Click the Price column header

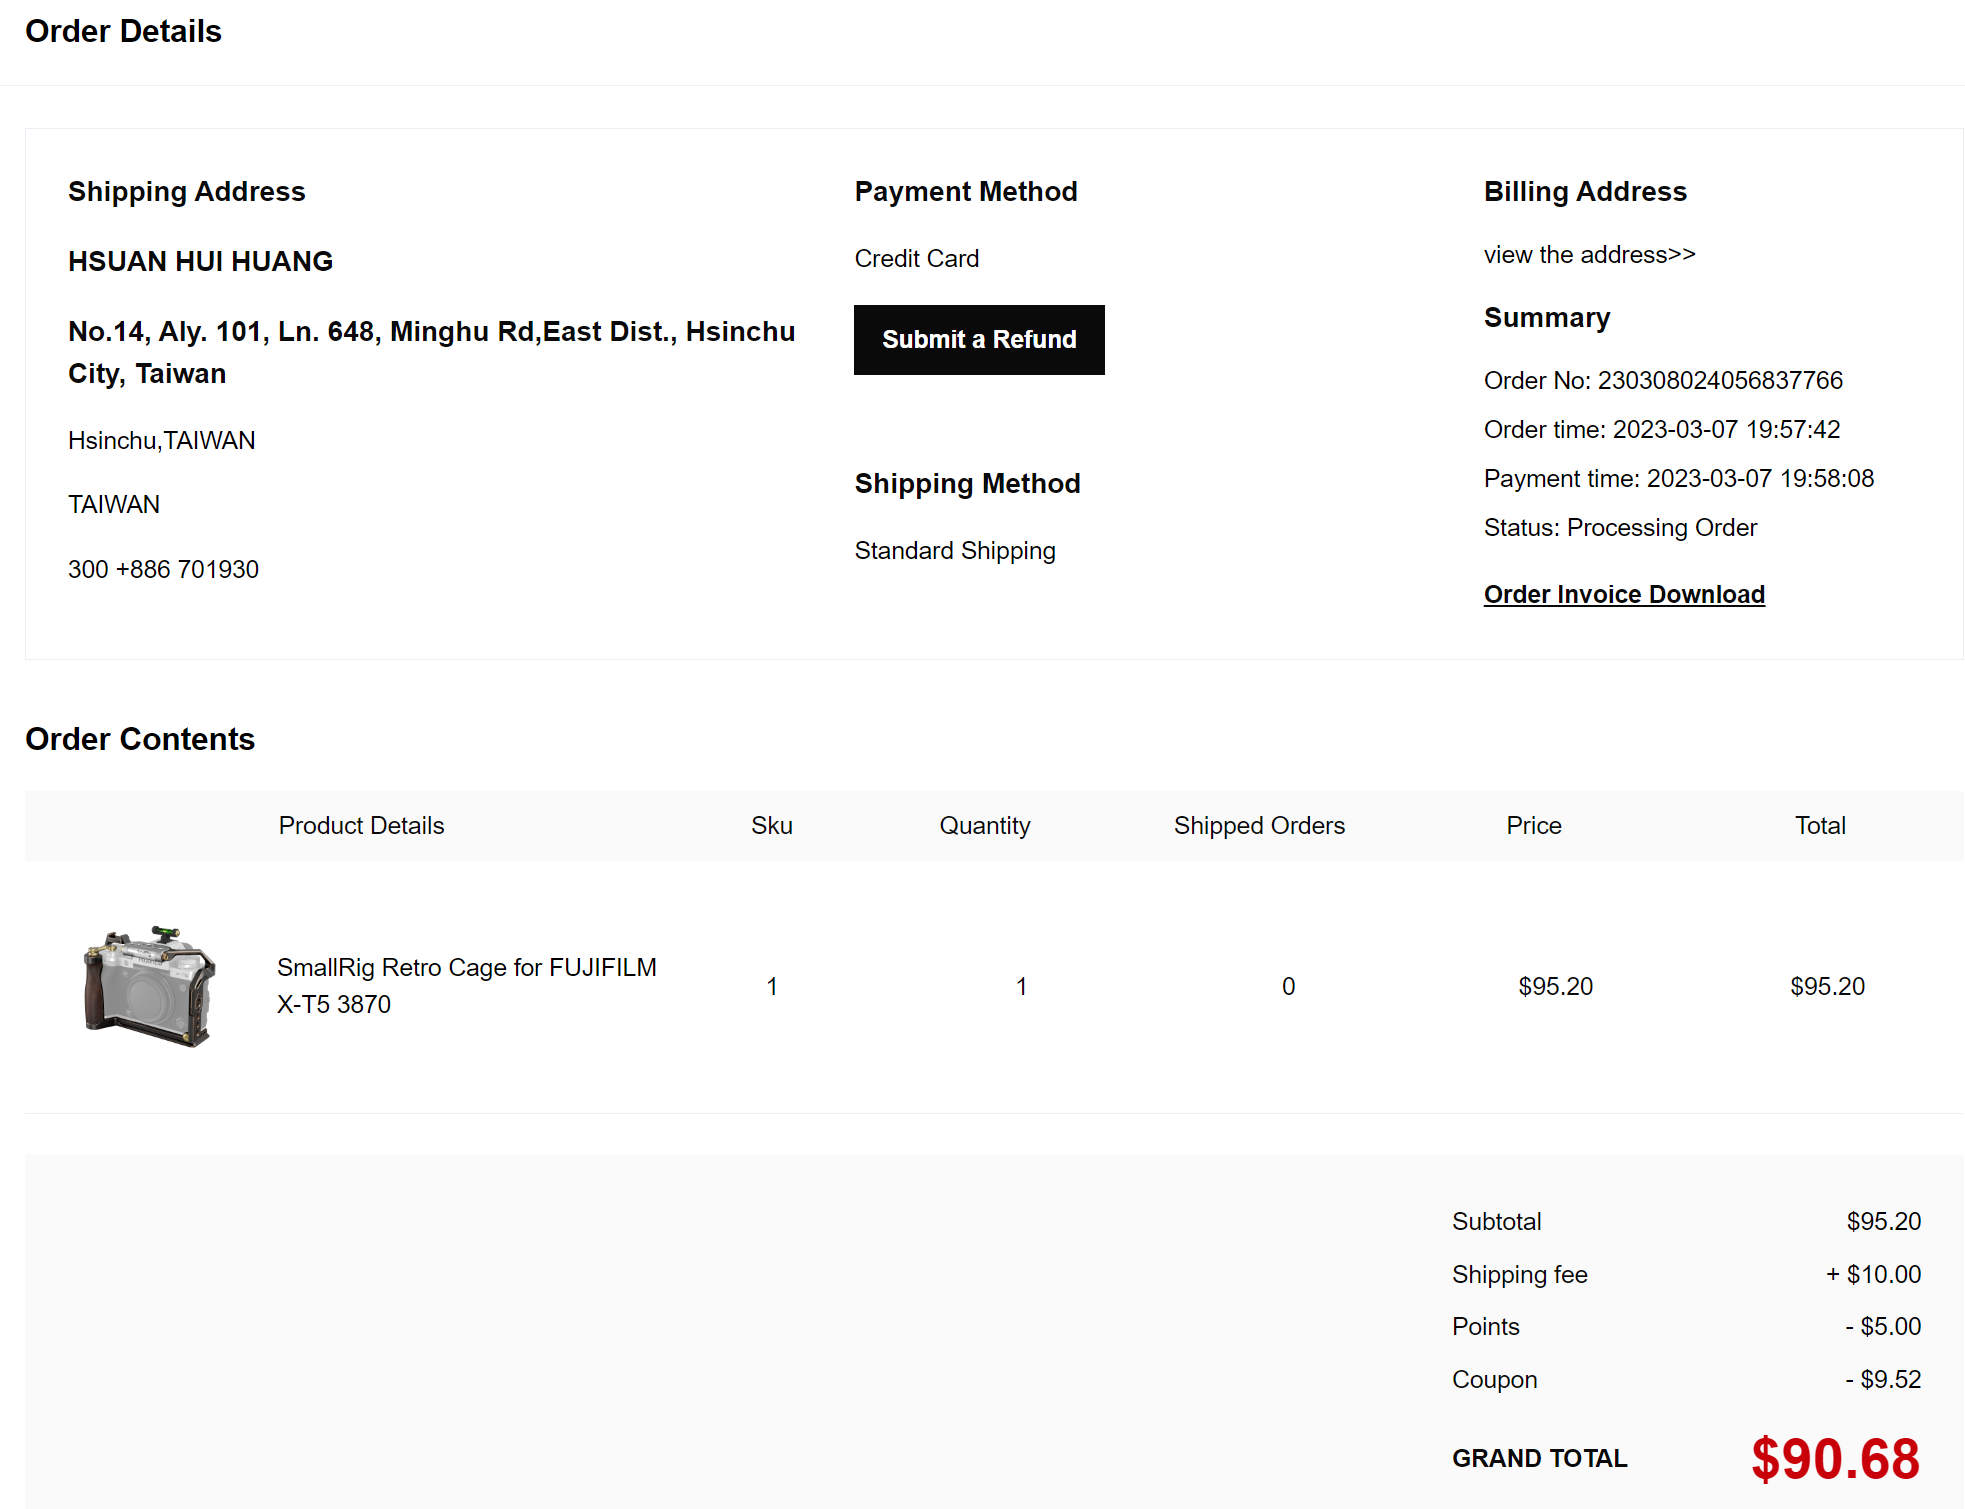[x=1533, y=826]
